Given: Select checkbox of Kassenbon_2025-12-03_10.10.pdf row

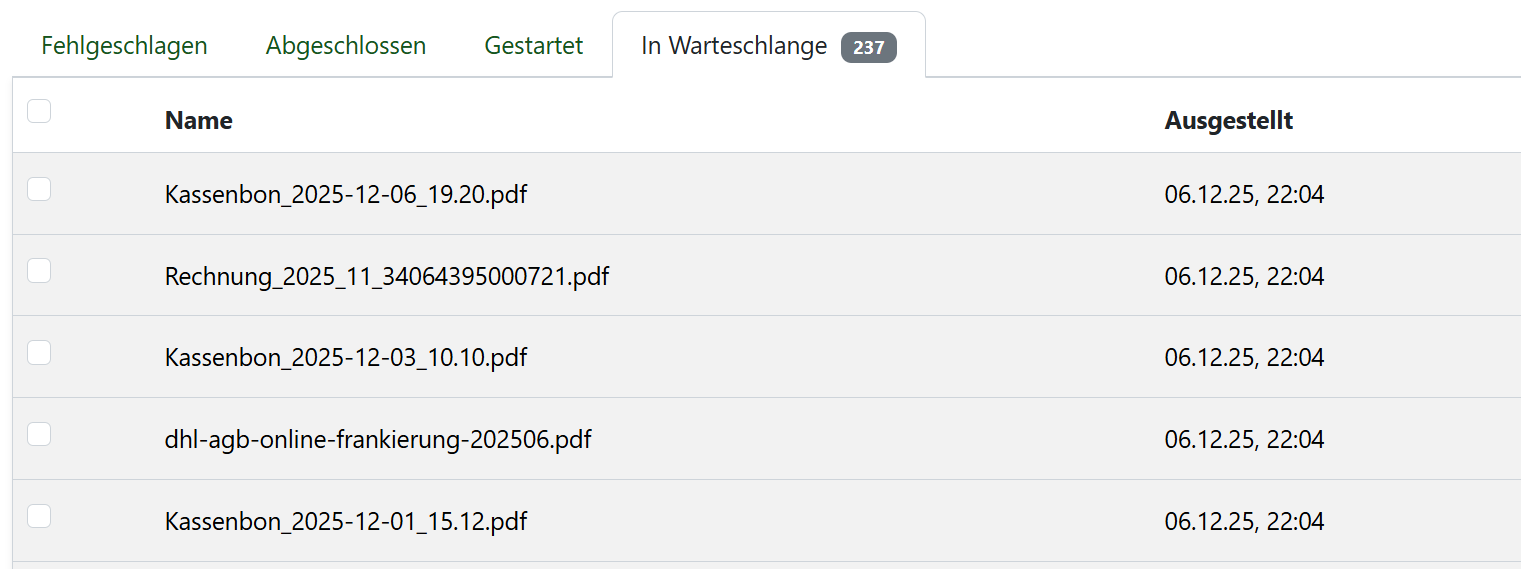Looking at the screenshot, I should [x=39, y=353].
